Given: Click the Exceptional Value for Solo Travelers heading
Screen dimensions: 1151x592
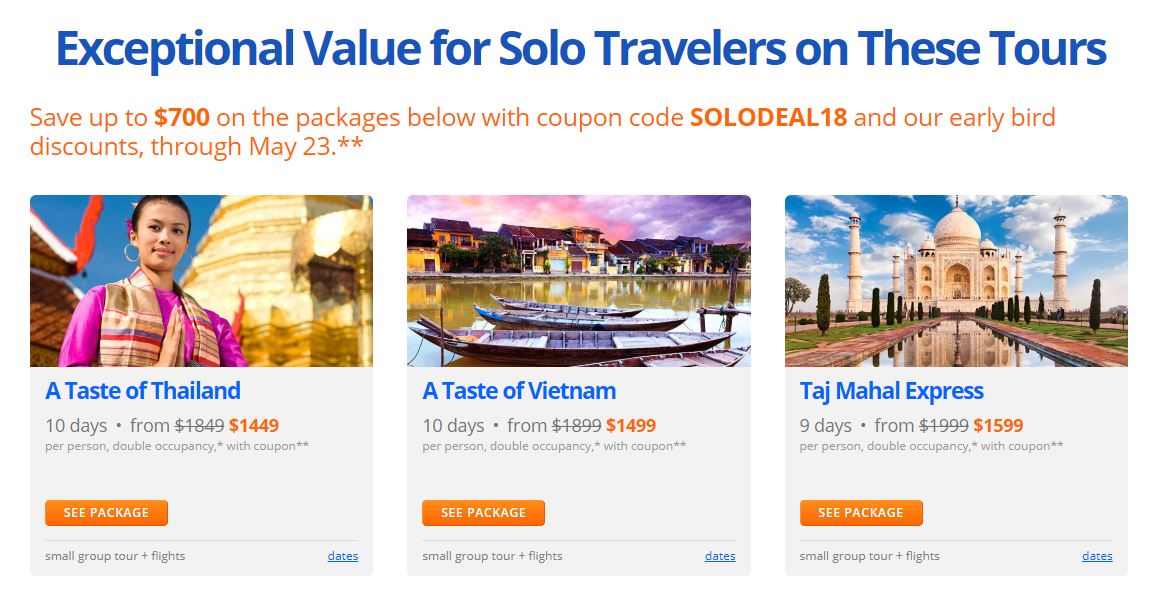Looking at the screenshot, I should point(581,48).
